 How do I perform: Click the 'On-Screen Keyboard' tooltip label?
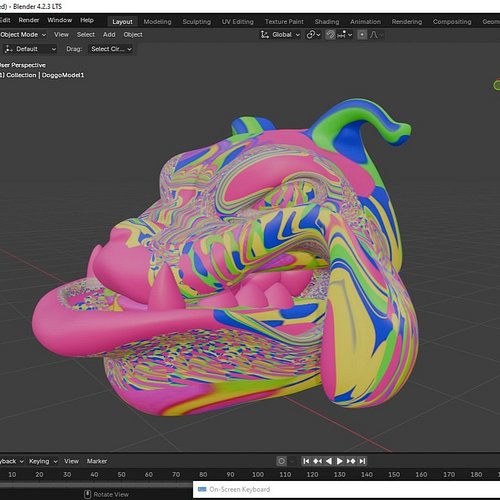[240, 489]
